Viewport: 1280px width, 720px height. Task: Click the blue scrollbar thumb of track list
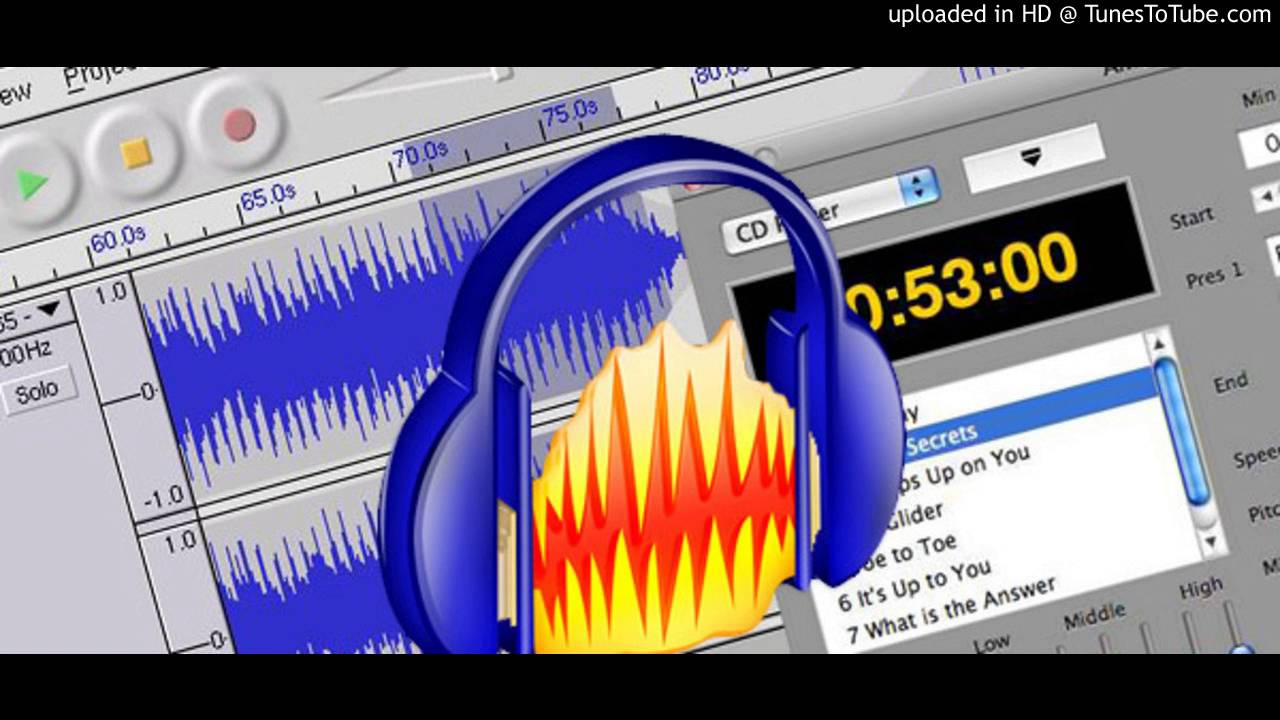(1183, 432)
